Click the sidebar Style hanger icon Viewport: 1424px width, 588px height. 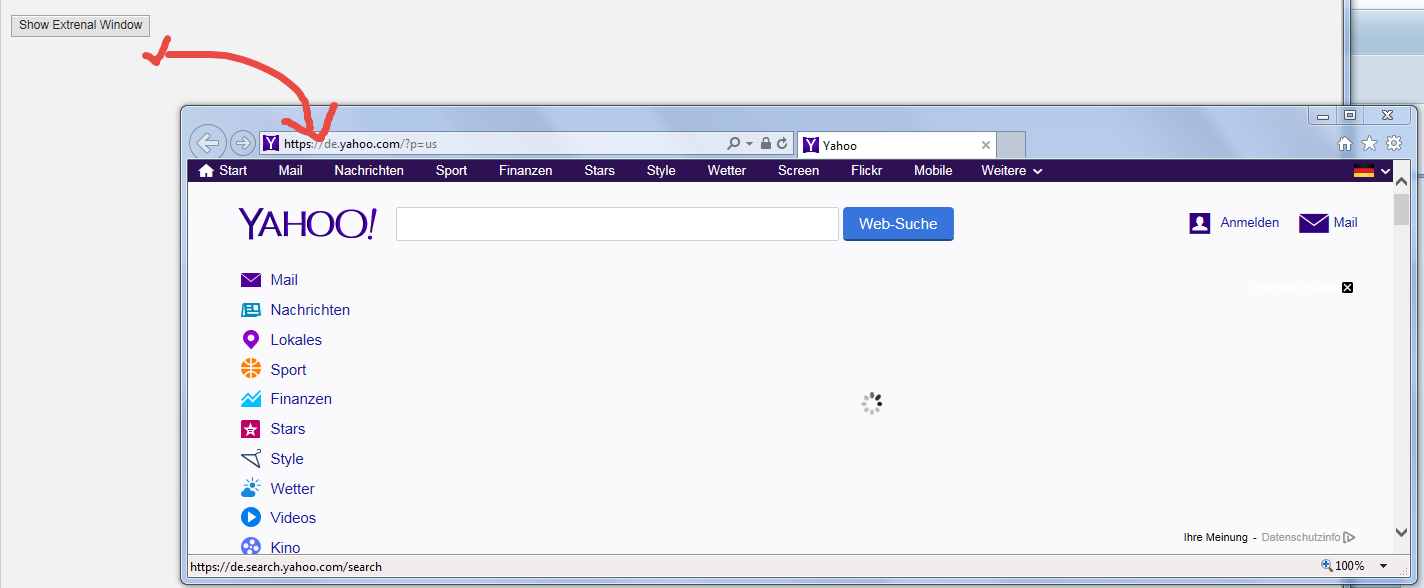click(251, 459)
